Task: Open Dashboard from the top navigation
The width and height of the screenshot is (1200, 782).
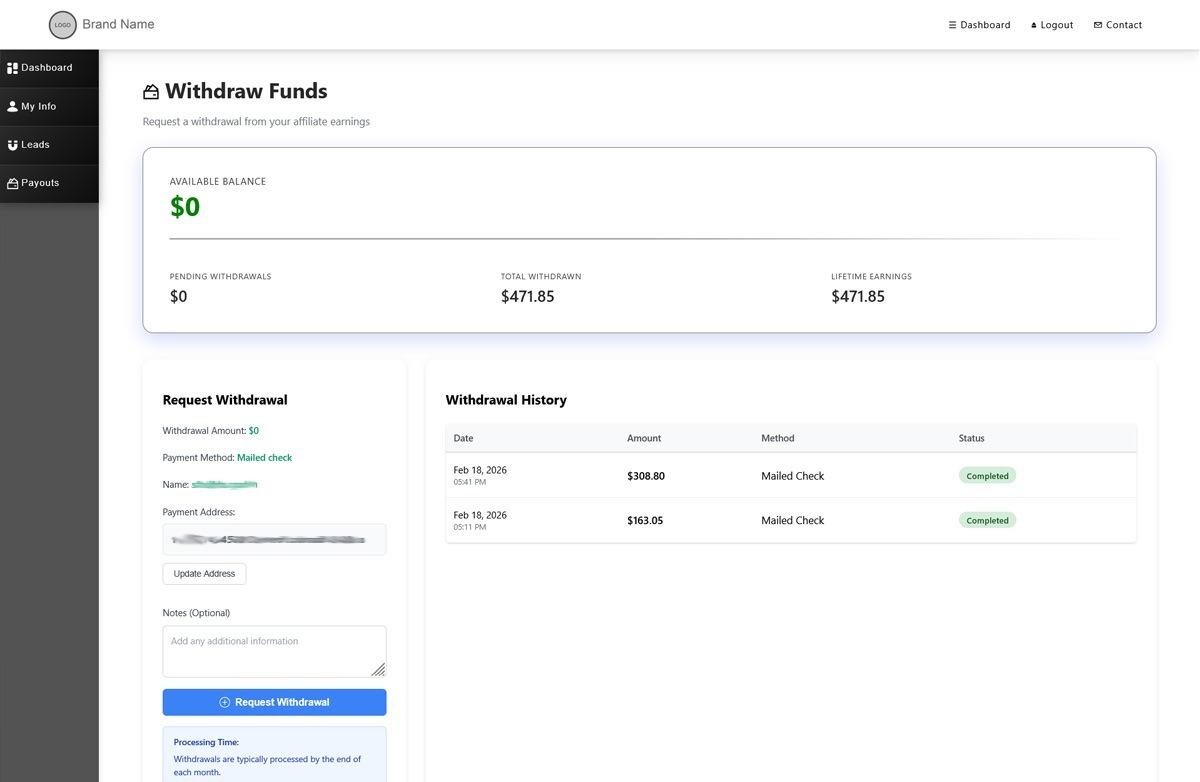Action: pyautogui.click(x=985, y=25)
